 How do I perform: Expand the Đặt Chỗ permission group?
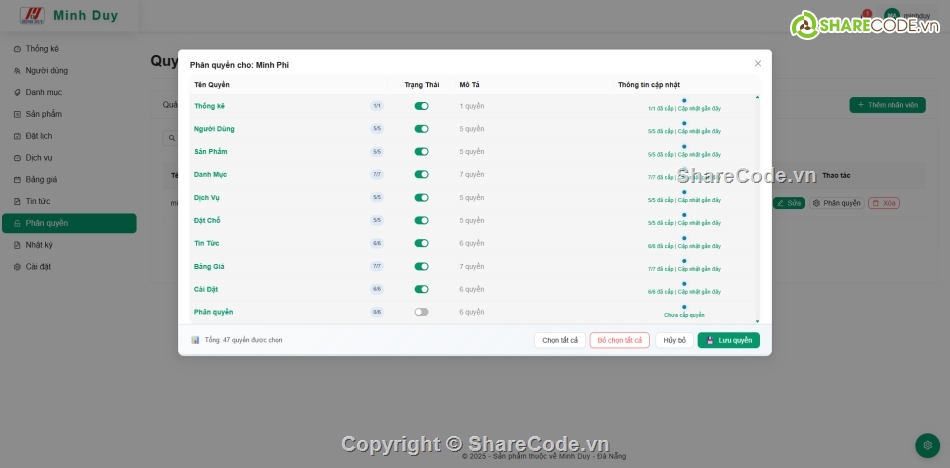coord(207,221)
